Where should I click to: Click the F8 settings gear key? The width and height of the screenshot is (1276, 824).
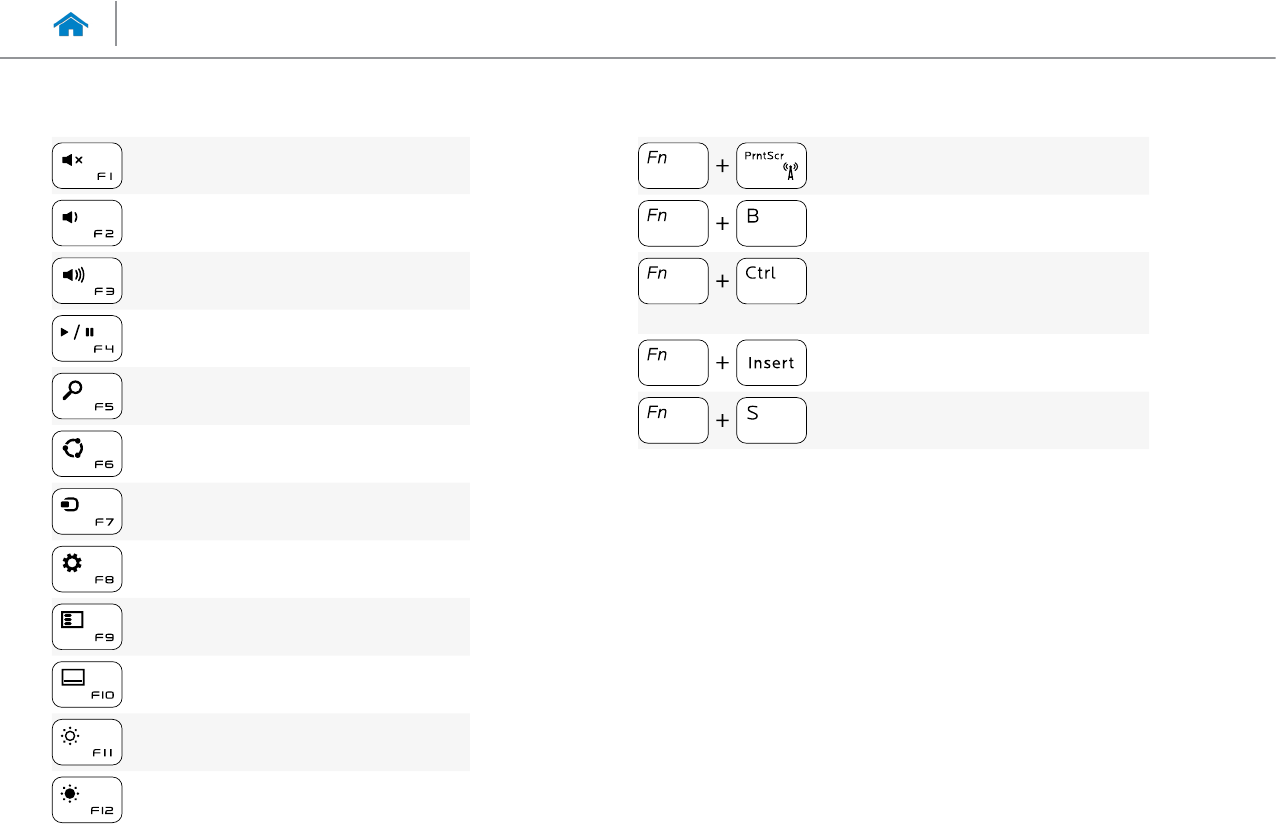point(87,569)
